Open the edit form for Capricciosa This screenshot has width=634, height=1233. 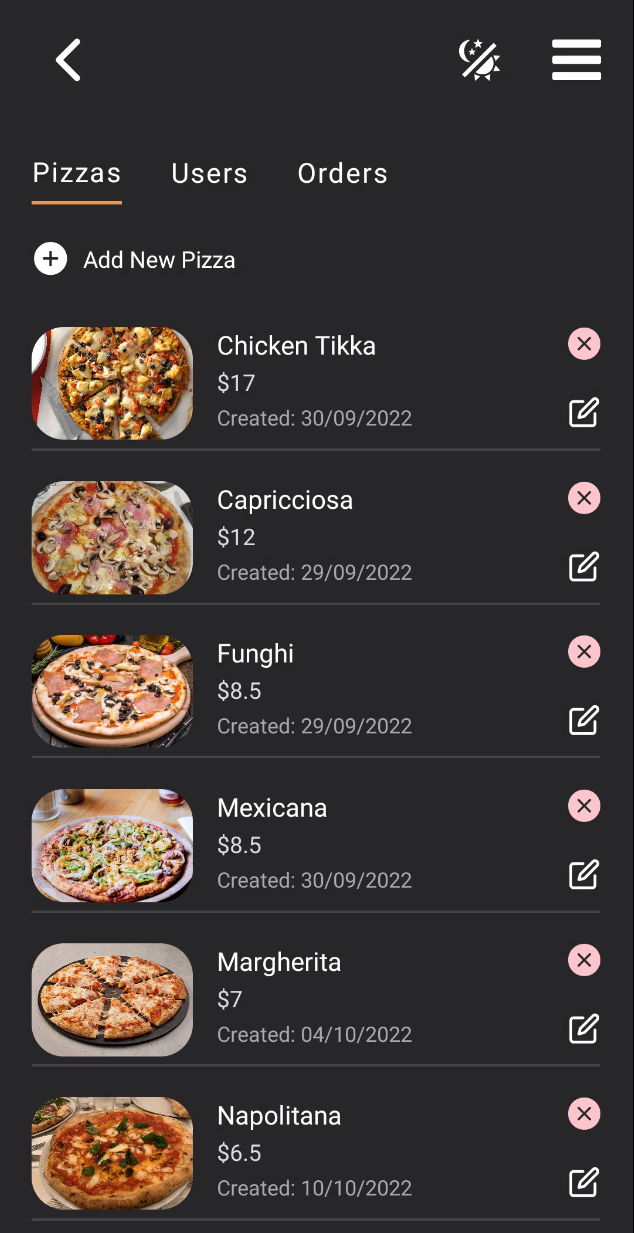[584, 566]
